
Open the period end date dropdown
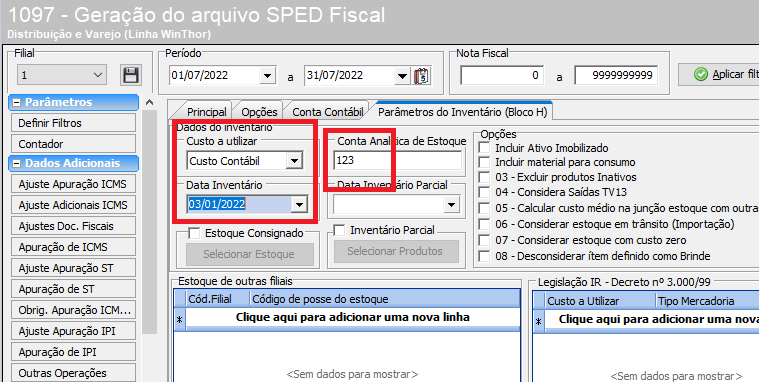coord(402,76)
